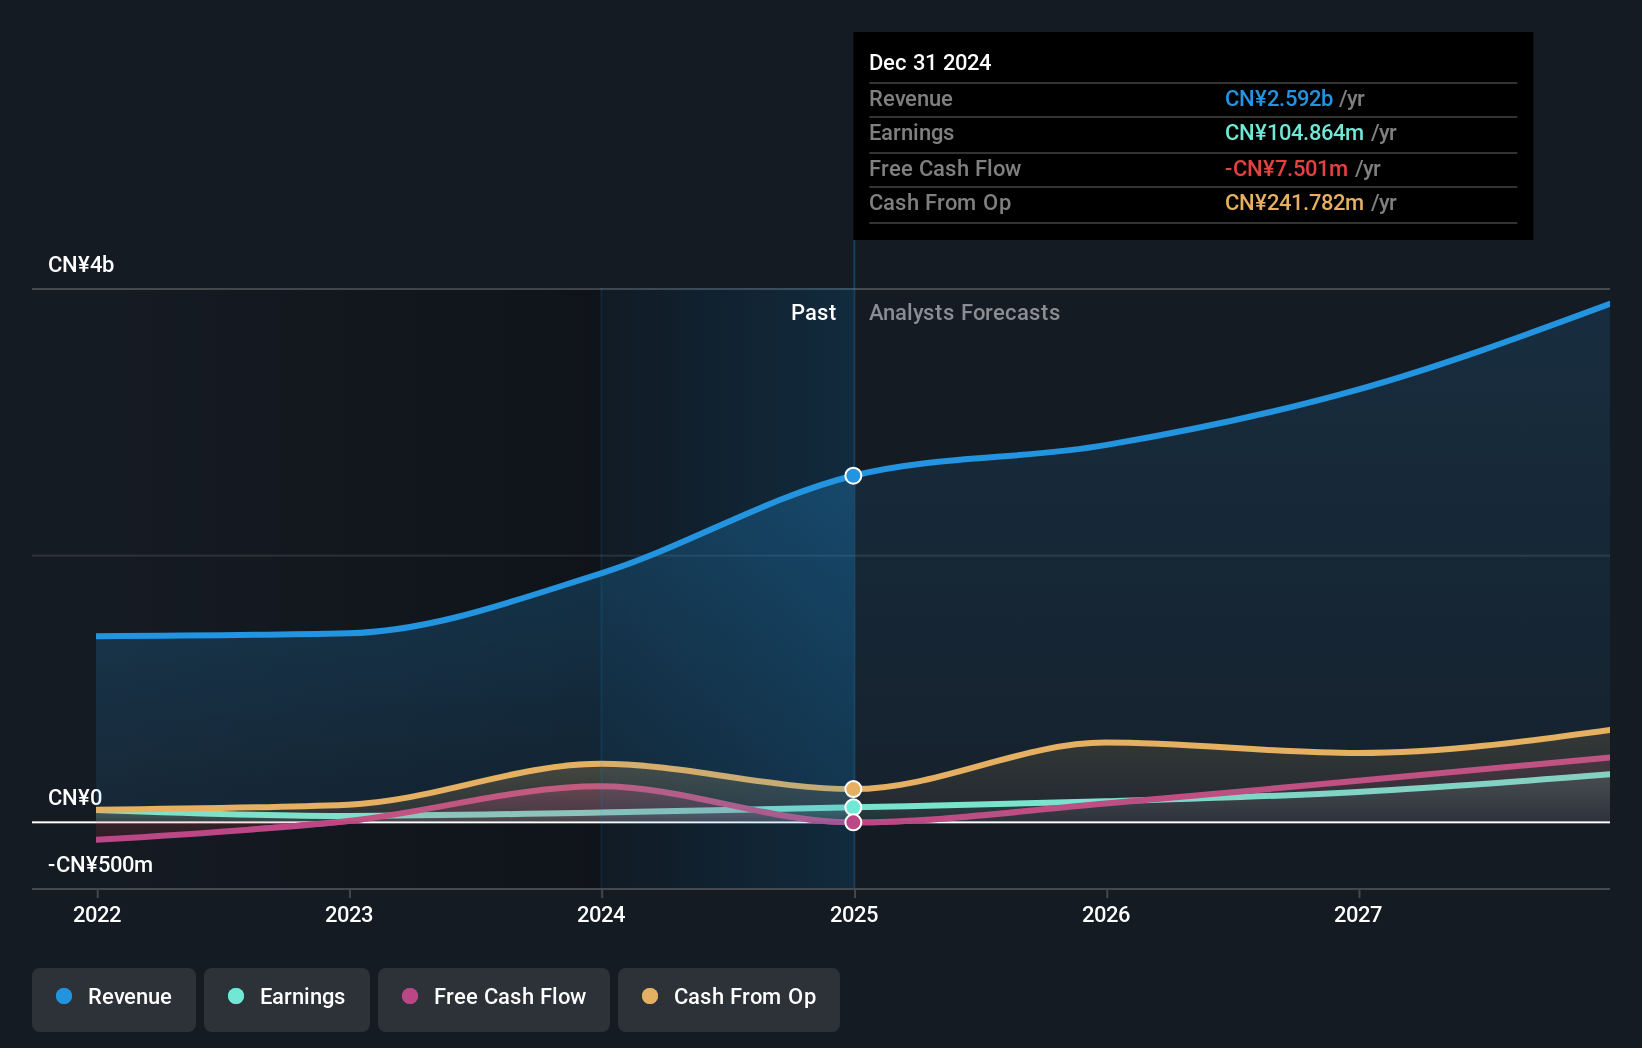
Task: Click the CN¥104.864m earnings value
Action: point(1294,133)
